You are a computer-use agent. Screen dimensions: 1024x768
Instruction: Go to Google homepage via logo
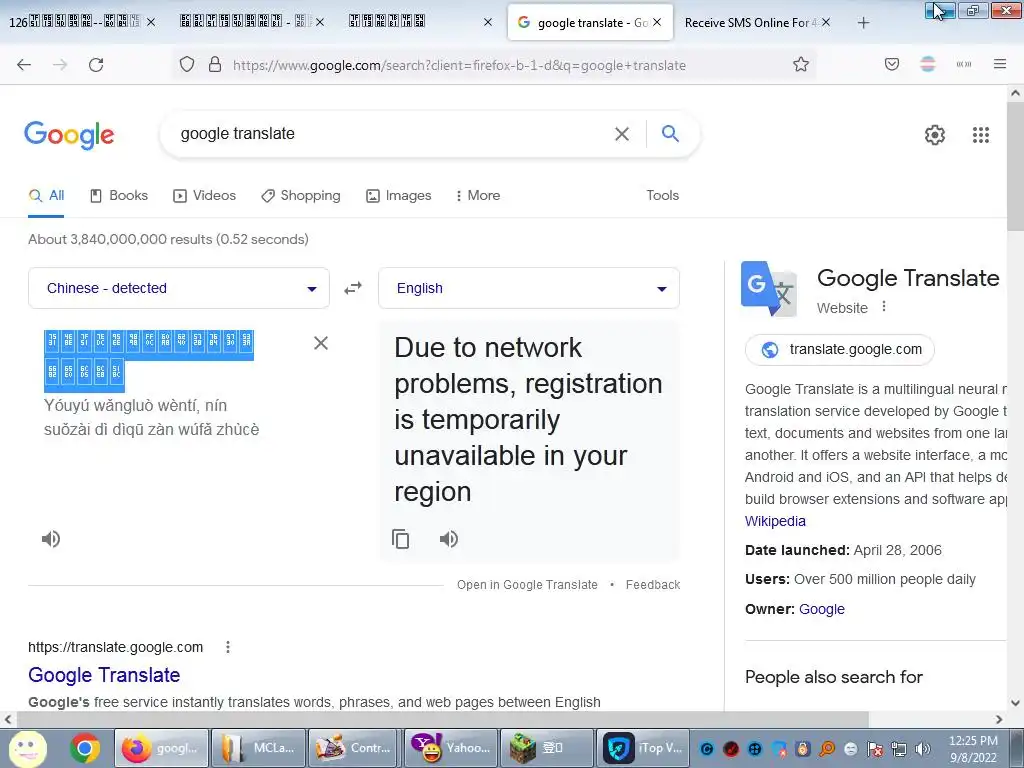pyautogui.click(x=69, y=135)
